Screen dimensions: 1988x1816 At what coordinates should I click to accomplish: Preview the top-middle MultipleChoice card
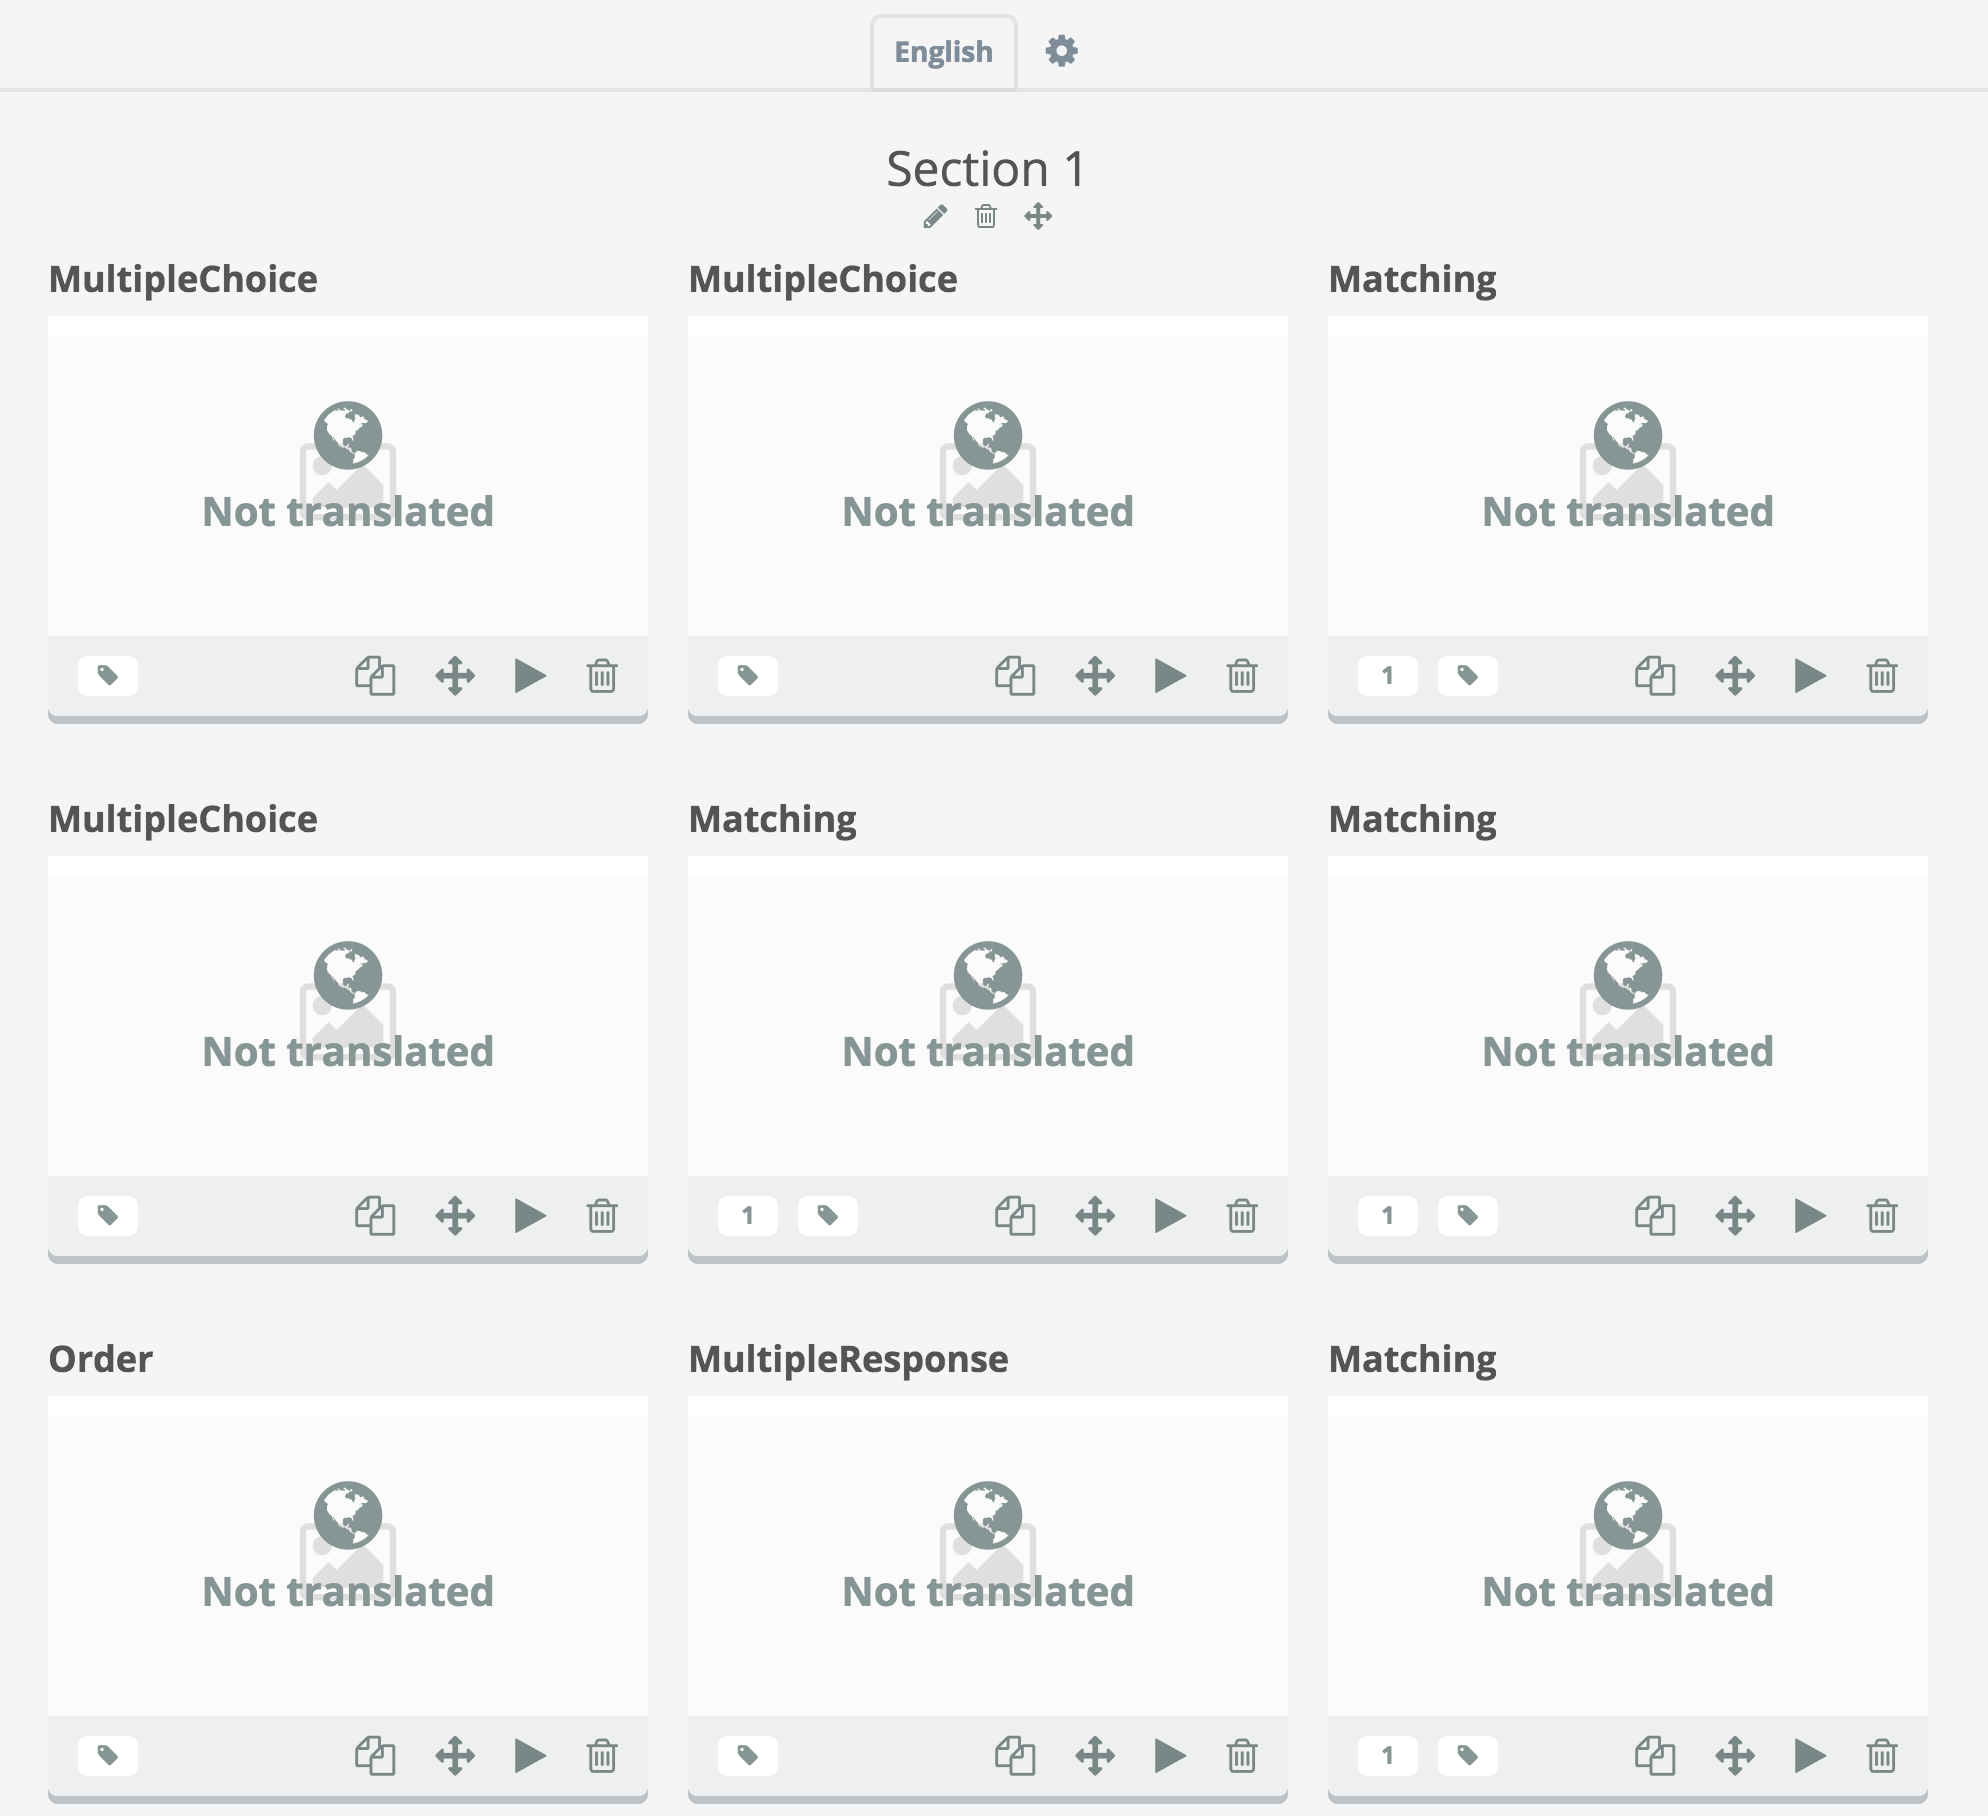coord(1170,676)
